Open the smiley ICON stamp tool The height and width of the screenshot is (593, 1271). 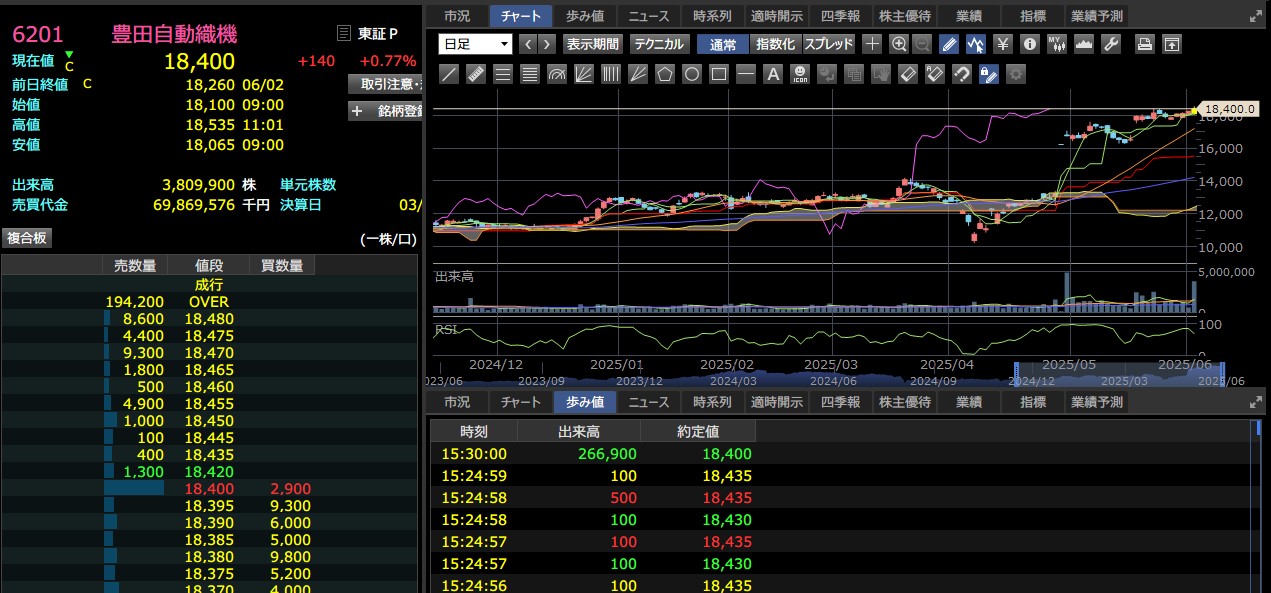[800, 74]
